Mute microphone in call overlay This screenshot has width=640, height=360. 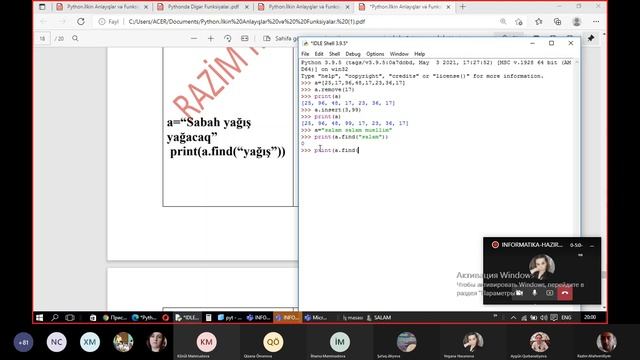(x=534, y=293)
